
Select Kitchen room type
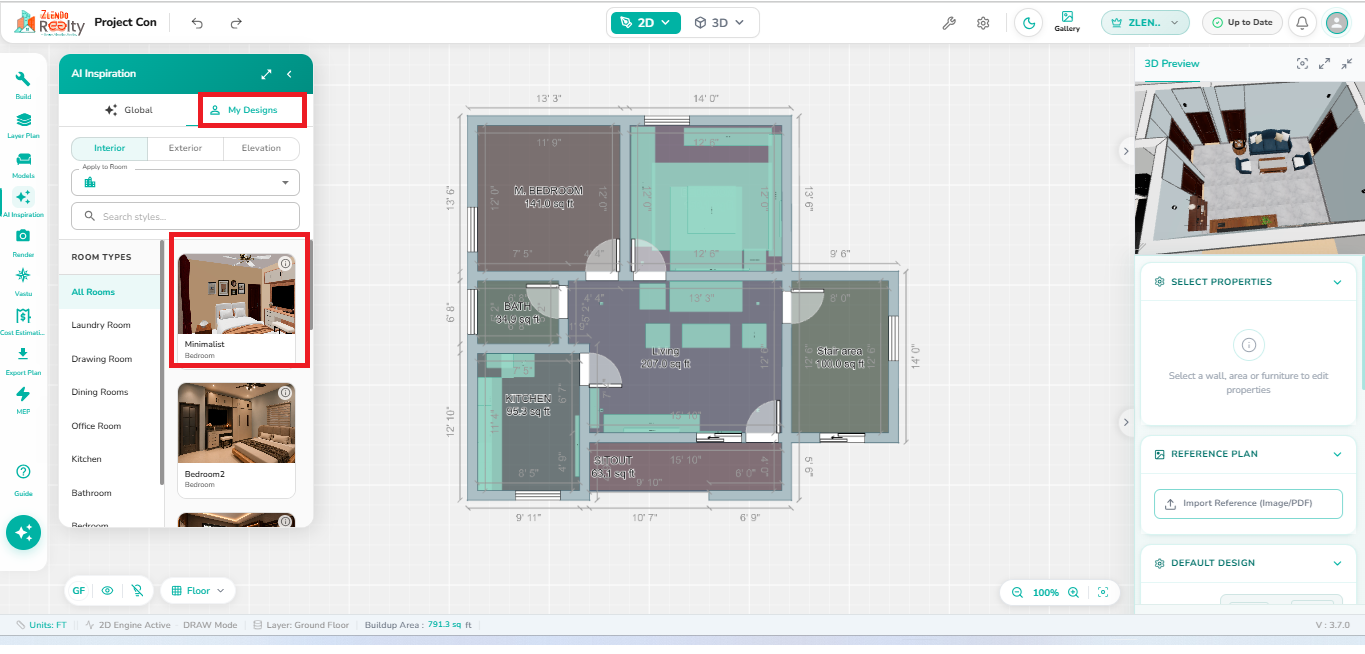[110, 459]
